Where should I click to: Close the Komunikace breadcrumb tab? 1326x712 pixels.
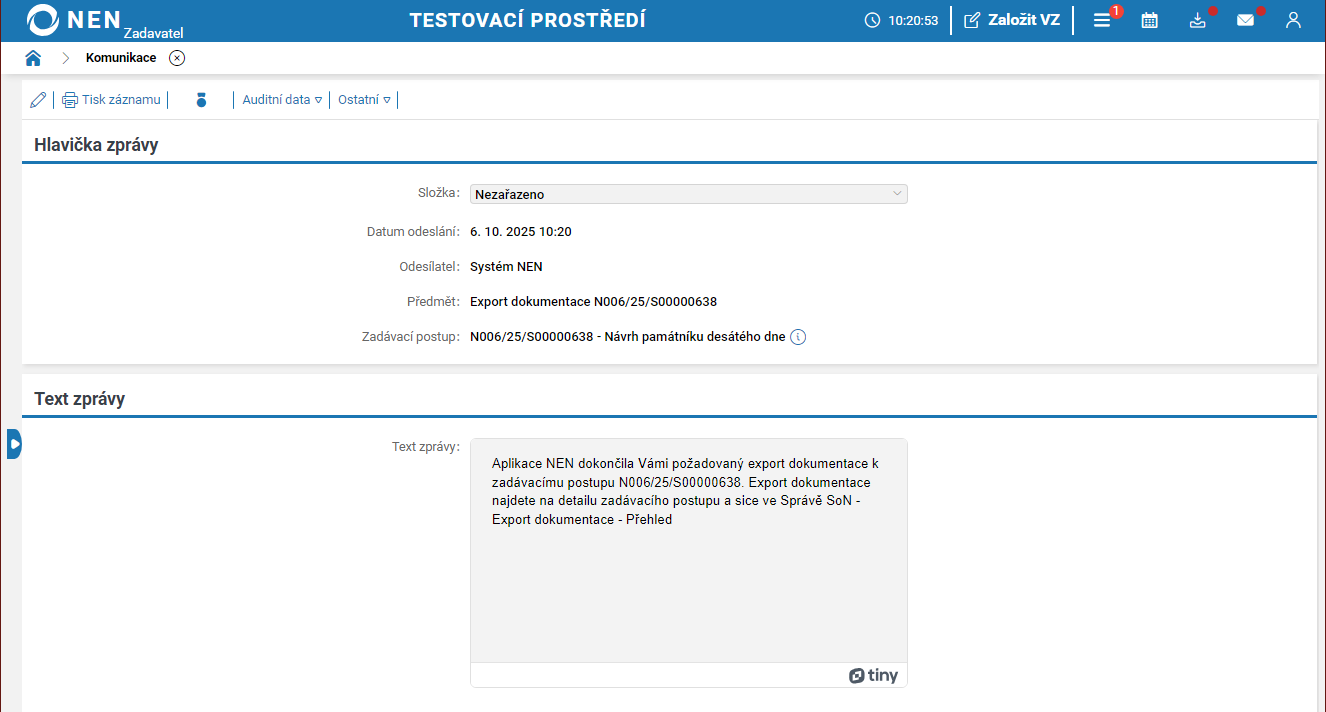[177, 58]
